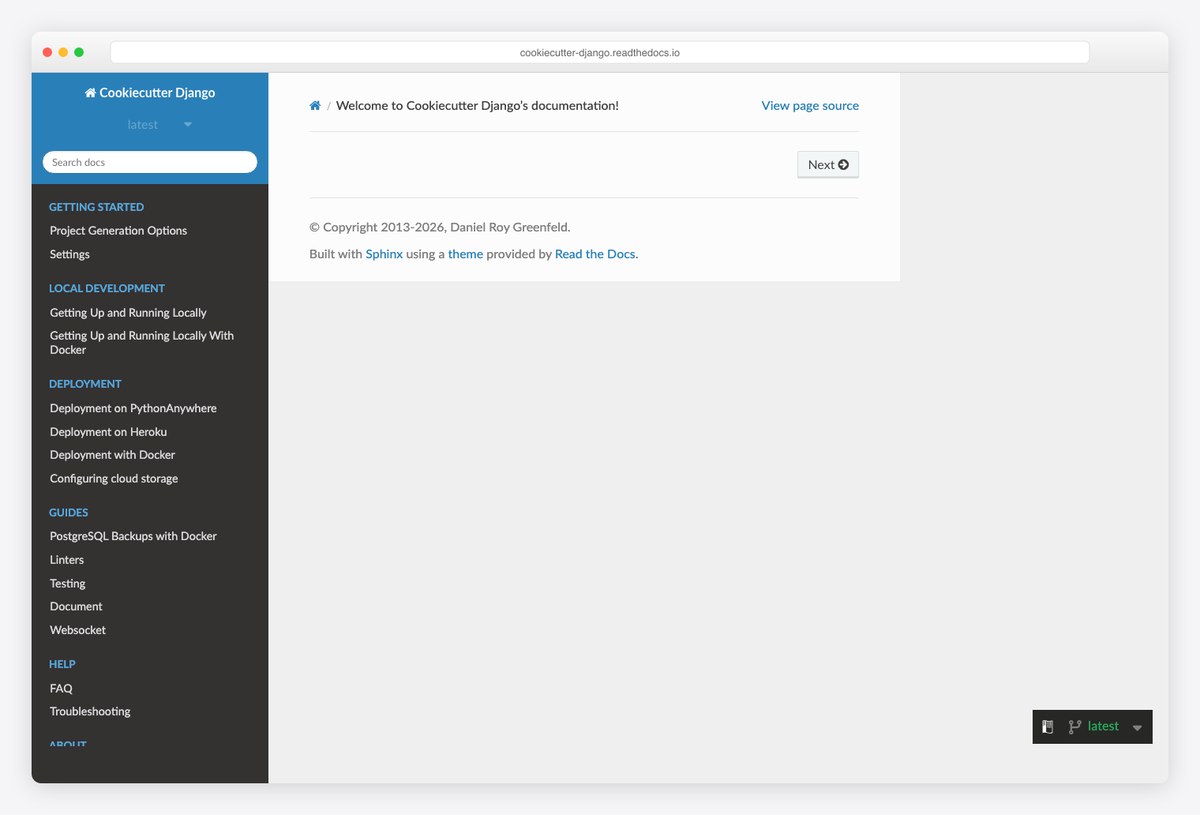Minimize the window with yellow button

pos(63,52)
